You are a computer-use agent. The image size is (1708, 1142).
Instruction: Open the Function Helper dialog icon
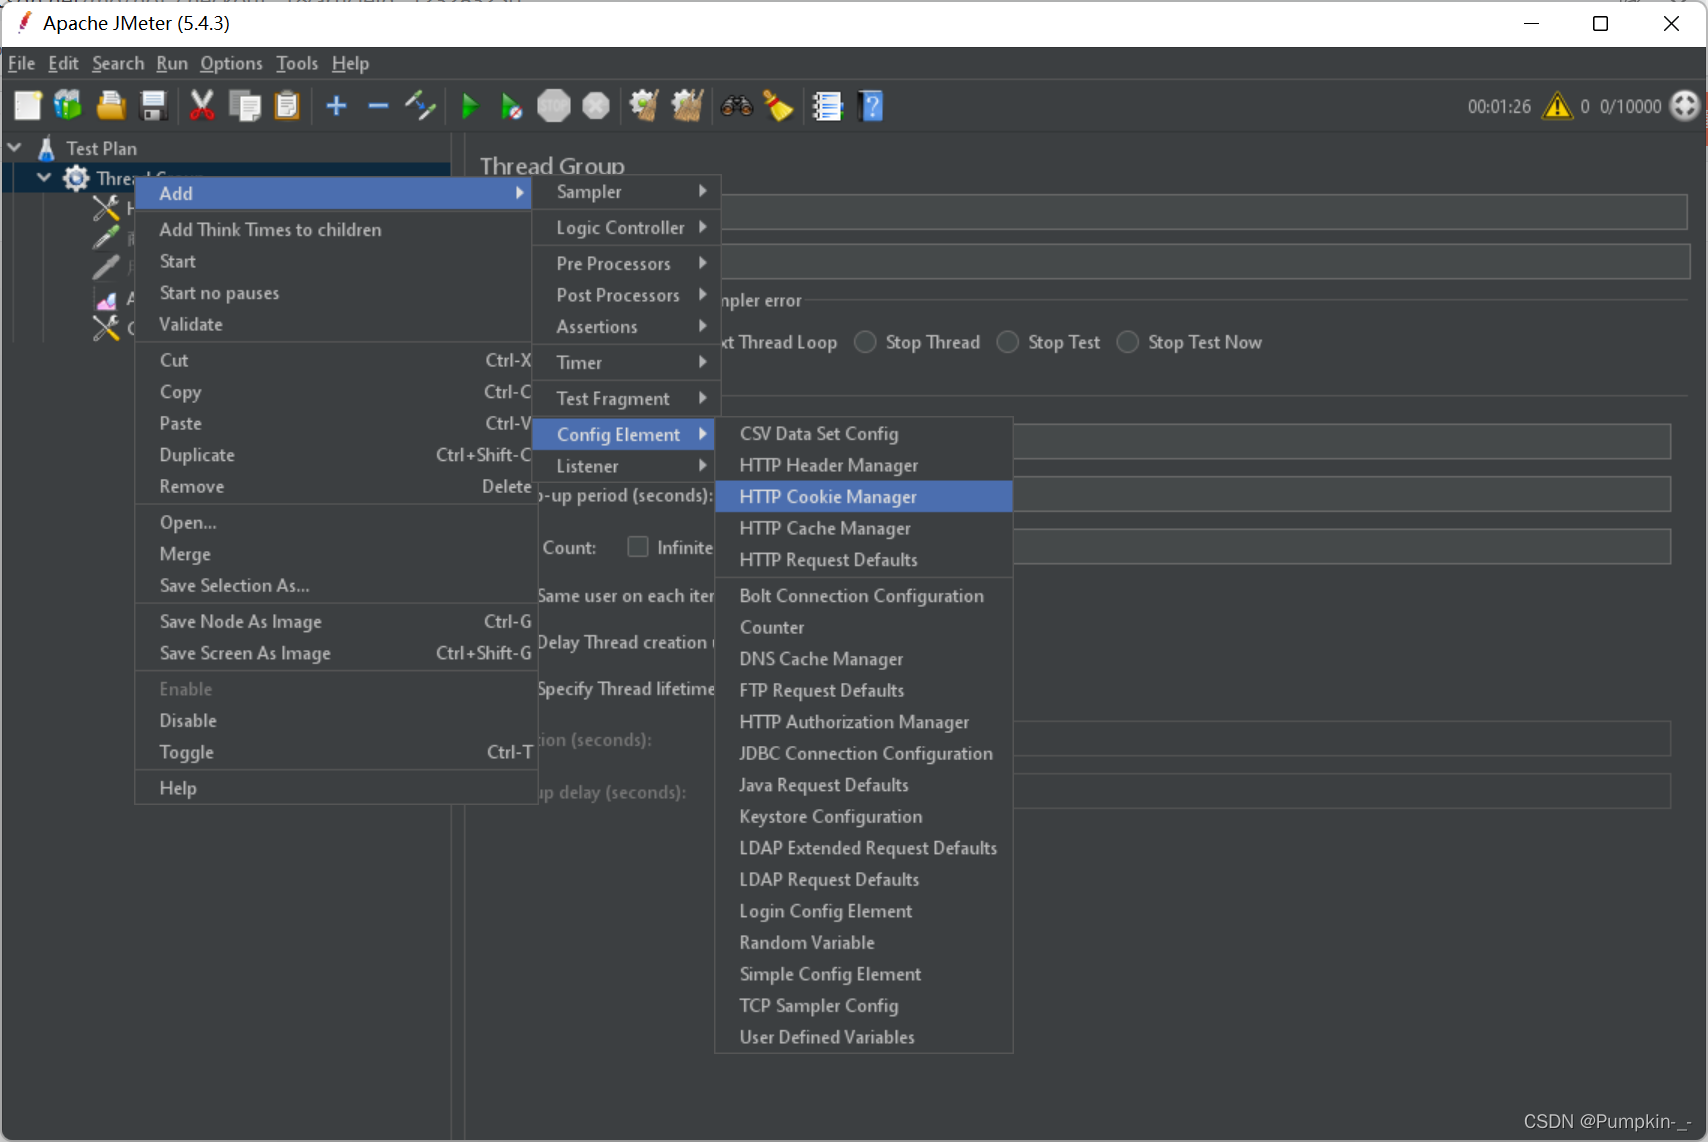[827, 105]
